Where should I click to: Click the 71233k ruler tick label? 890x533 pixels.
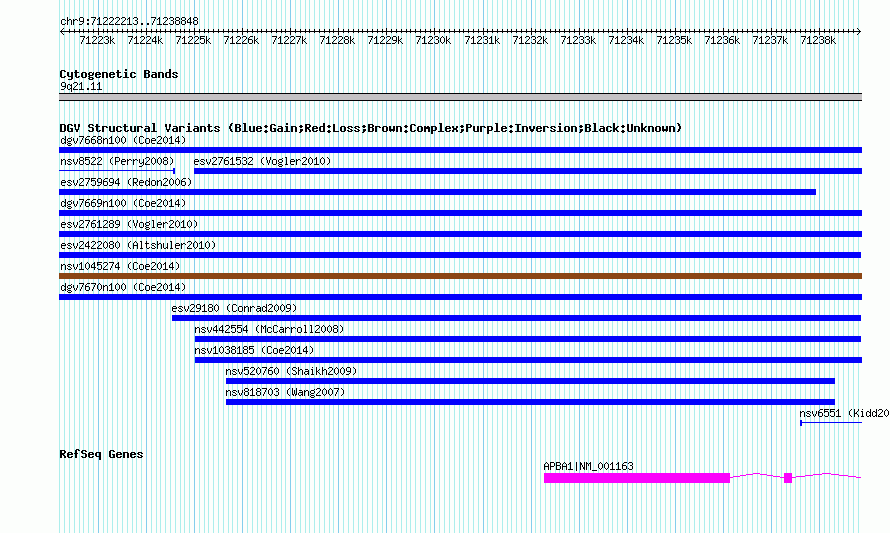[x=578, y=40]
